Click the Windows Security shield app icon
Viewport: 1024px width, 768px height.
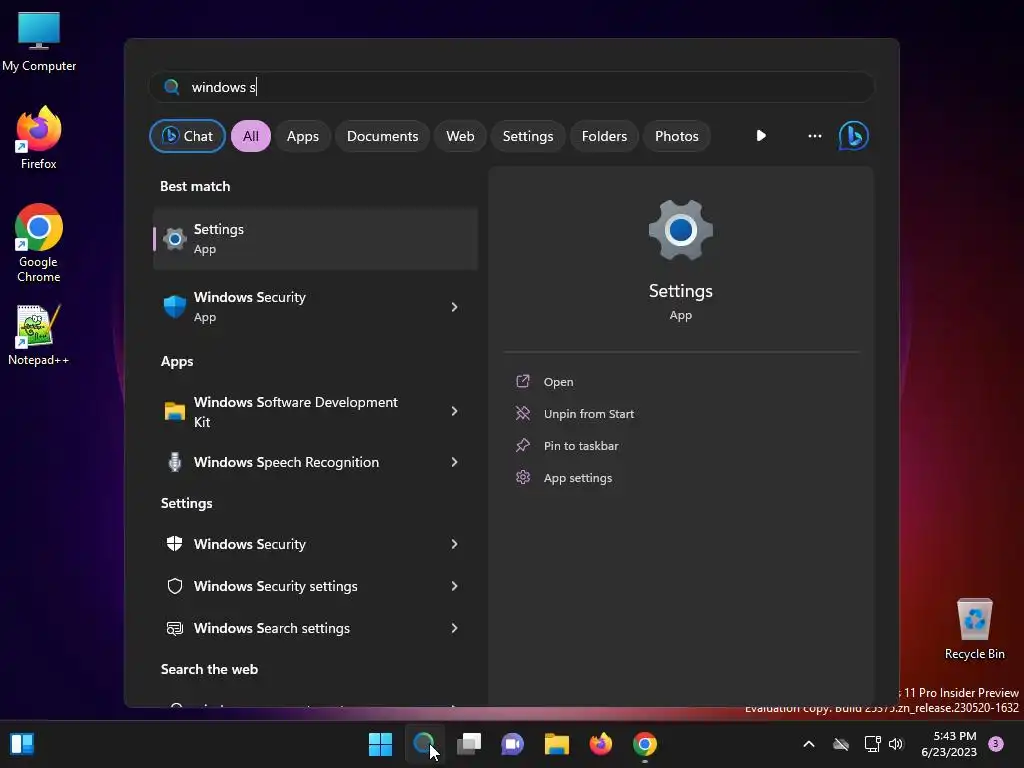174,307
